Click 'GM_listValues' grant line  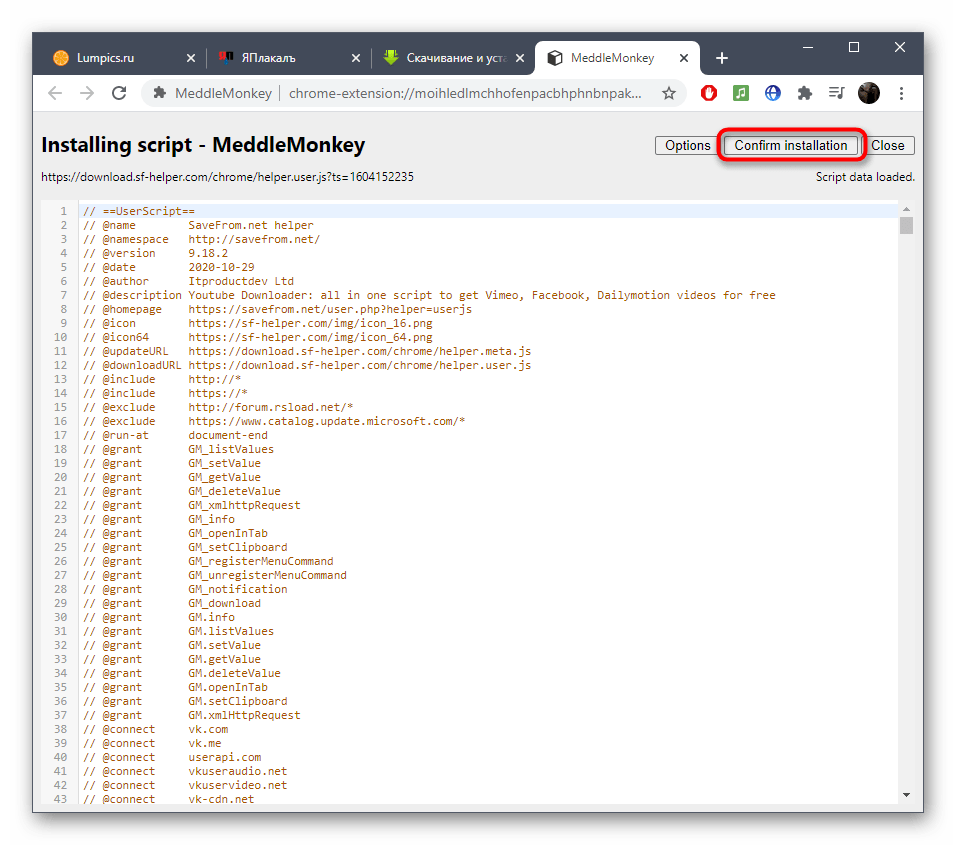[231, 449]
